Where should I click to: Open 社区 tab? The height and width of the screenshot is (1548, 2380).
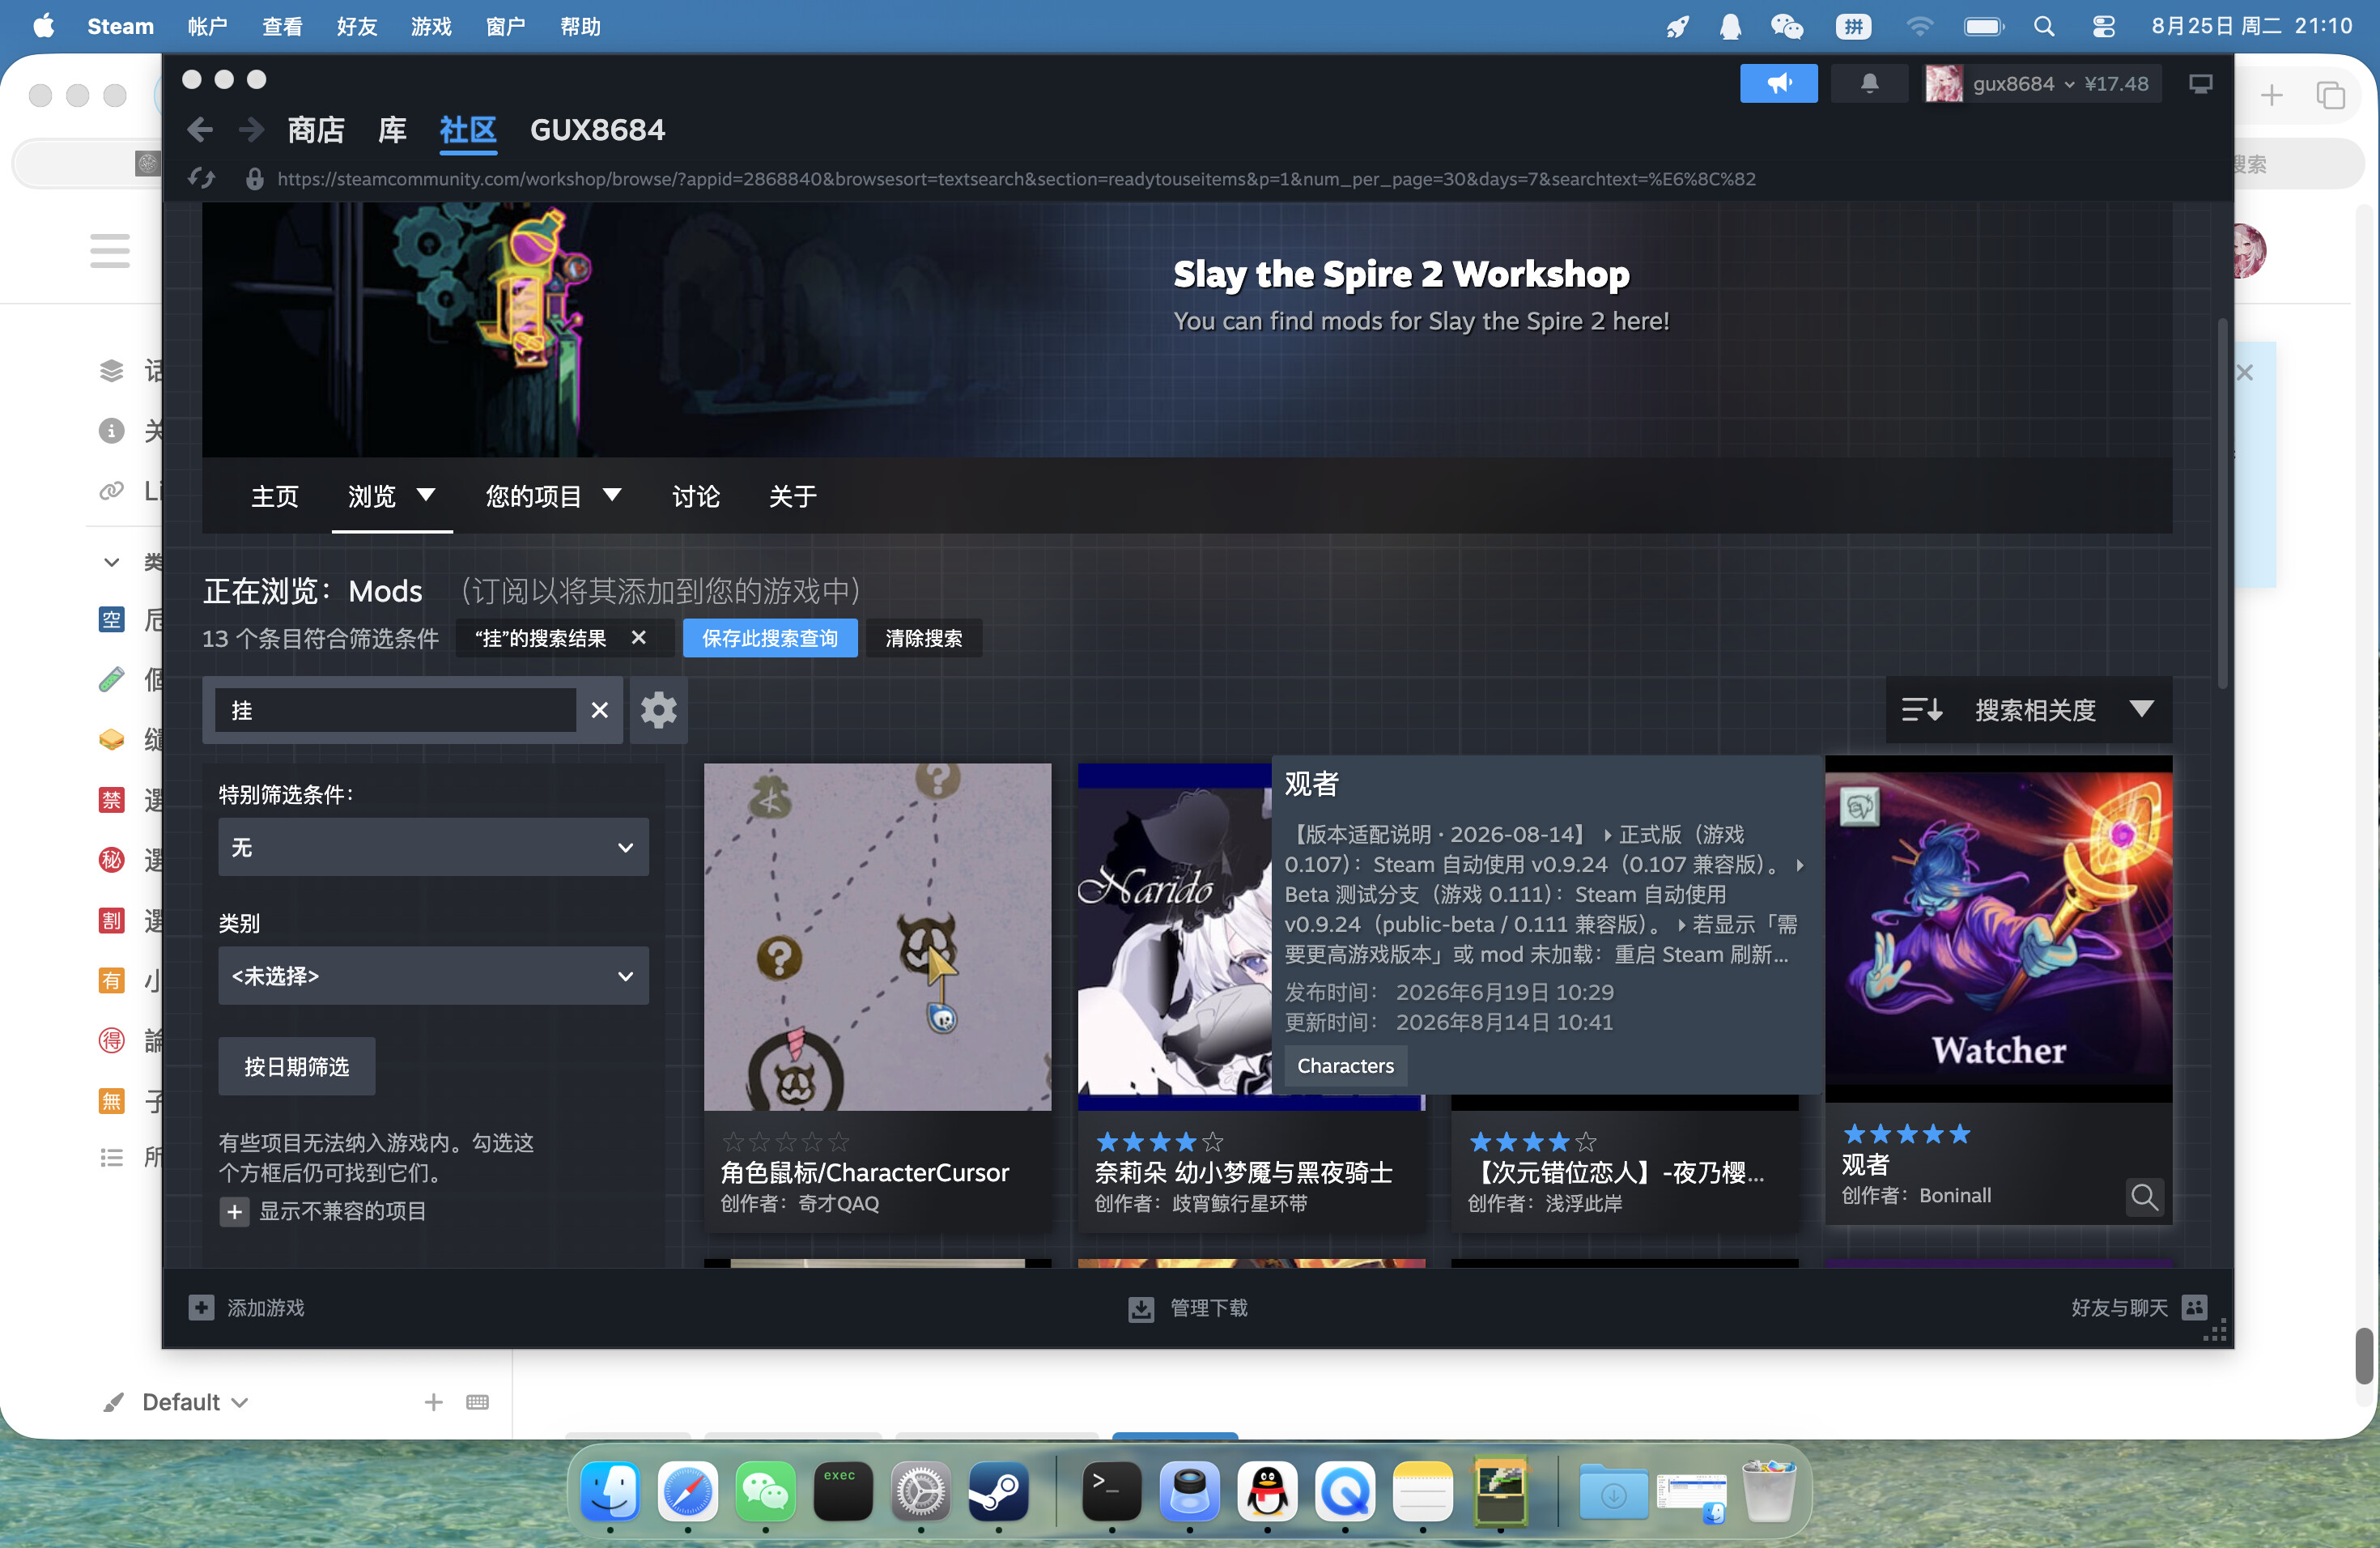468,130
